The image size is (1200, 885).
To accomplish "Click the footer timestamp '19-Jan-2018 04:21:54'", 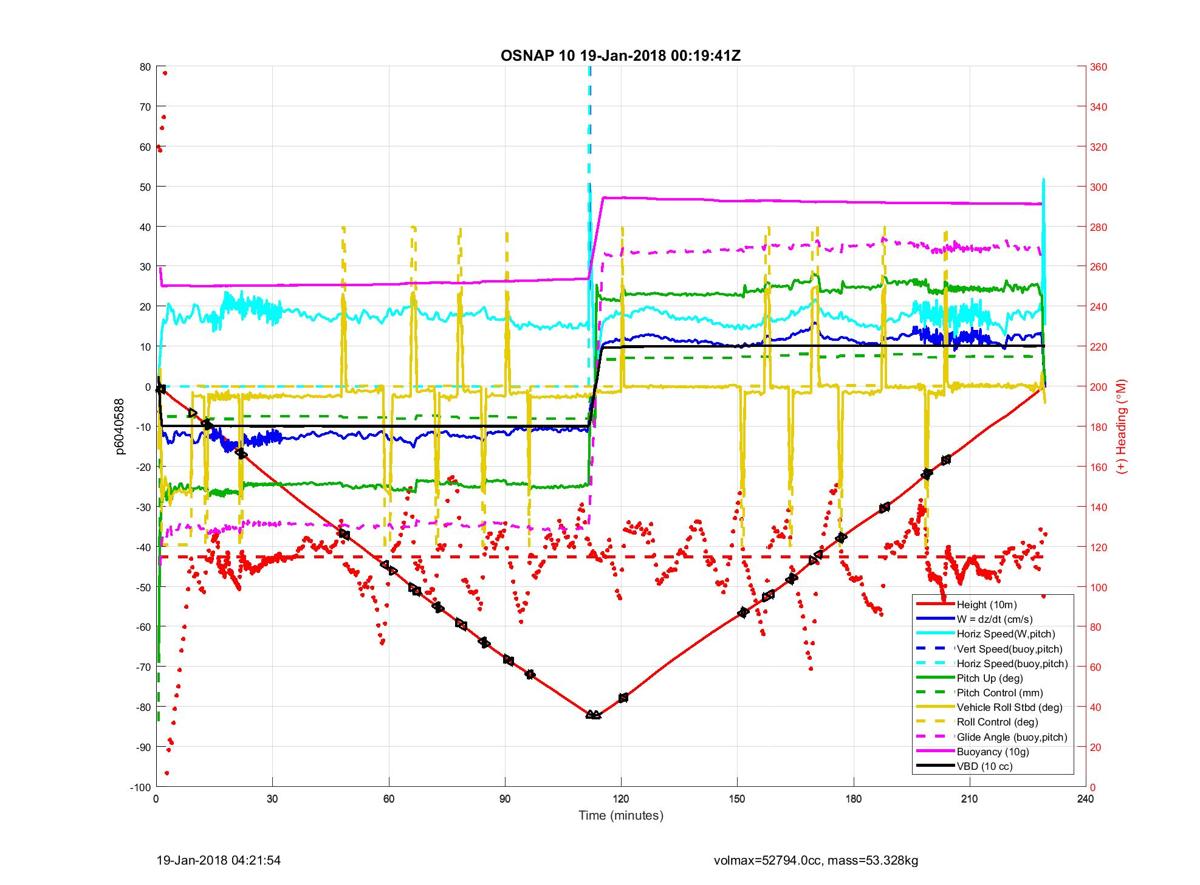I will [220, 859].
